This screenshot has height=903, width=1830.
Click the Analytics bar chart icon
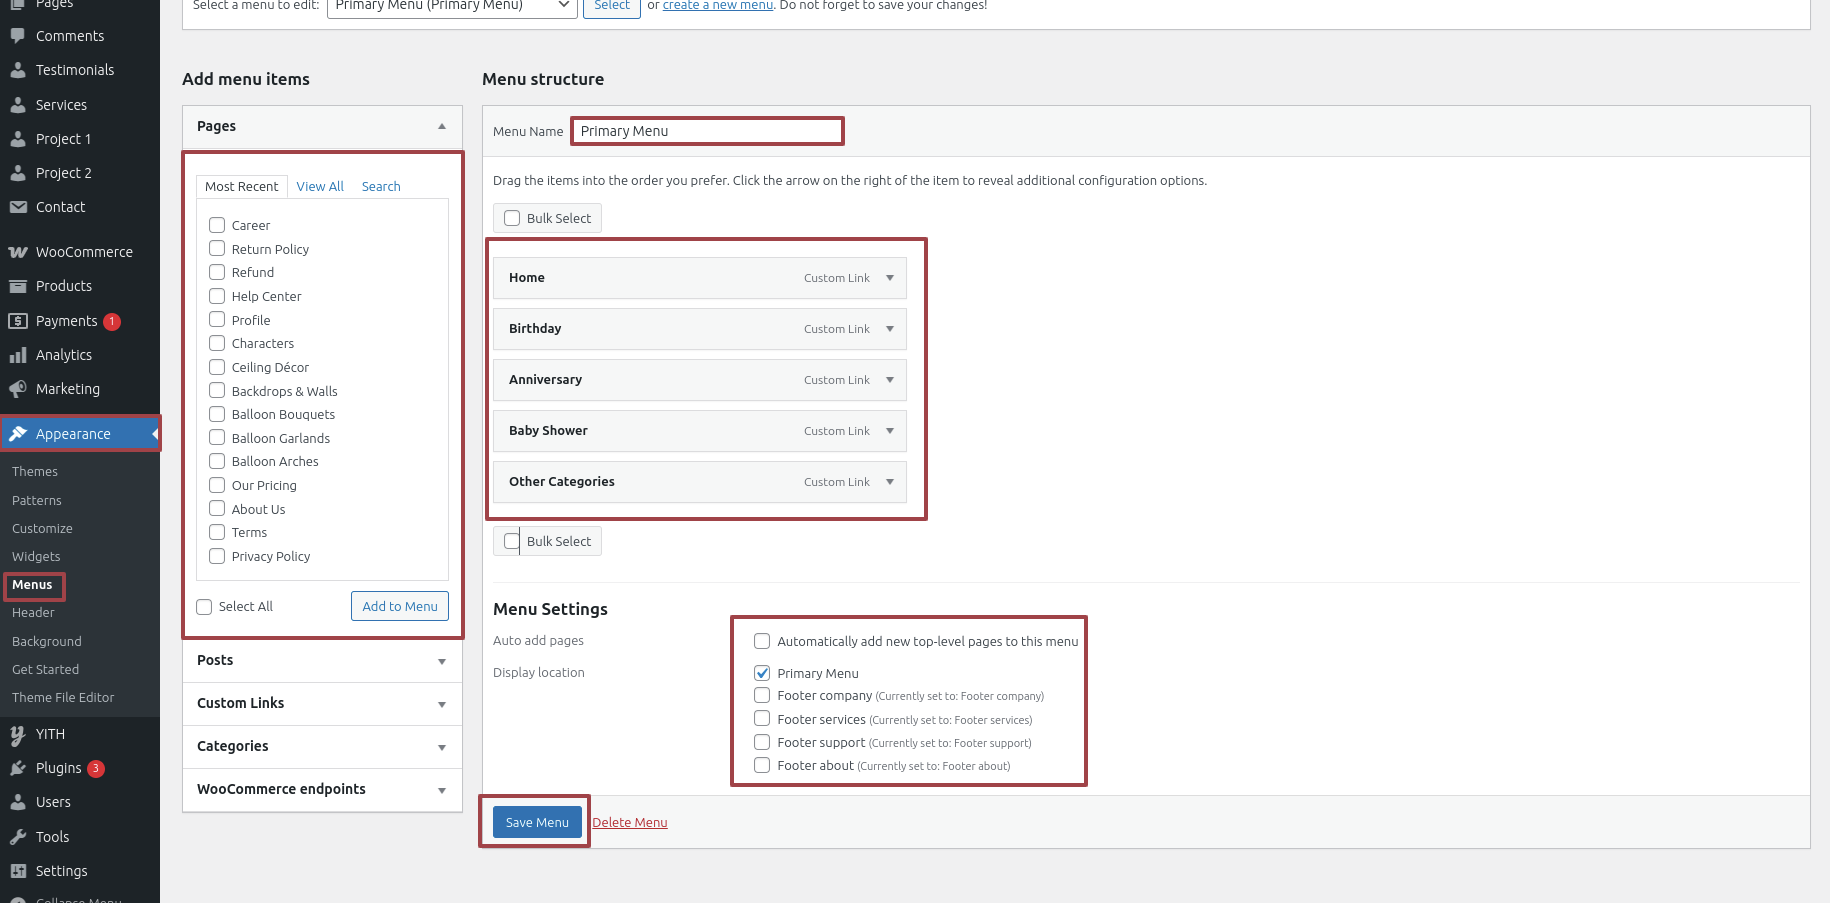[x=18, y=355]
